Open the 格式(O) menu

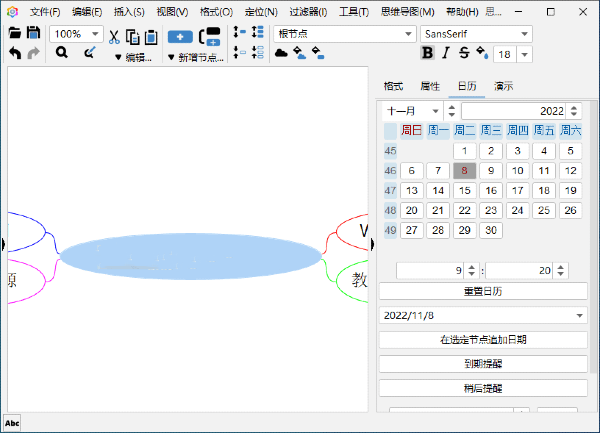click(x=216, y=12)
